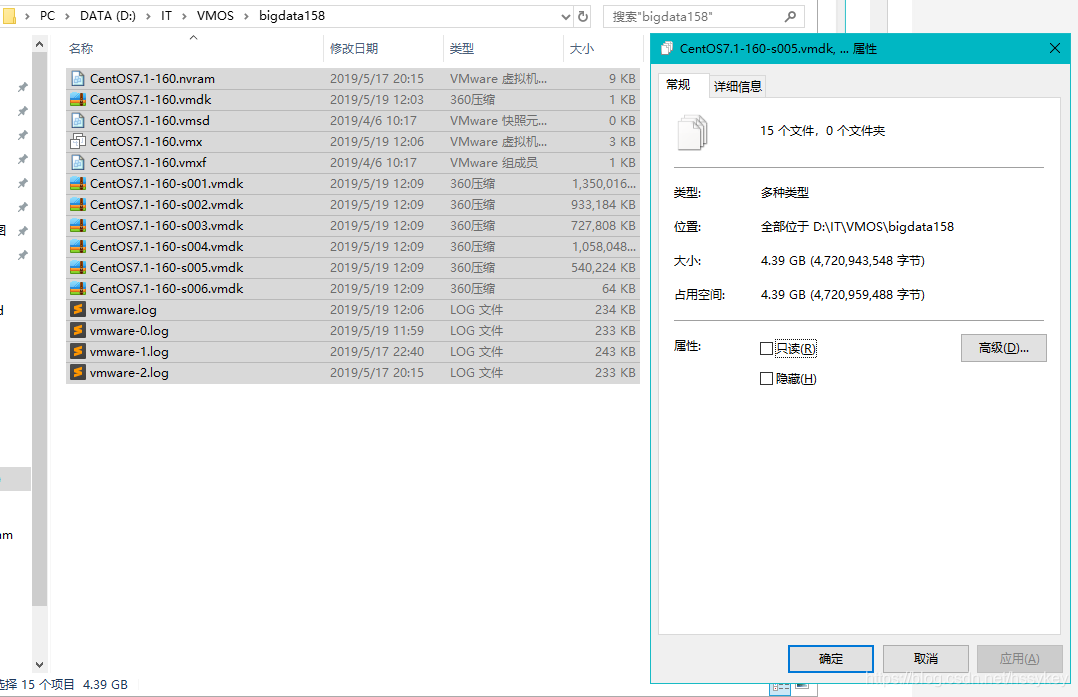Open the address bar history dropdown
The width and height of the screenshot is (1078, 697).
click(566, 16)
